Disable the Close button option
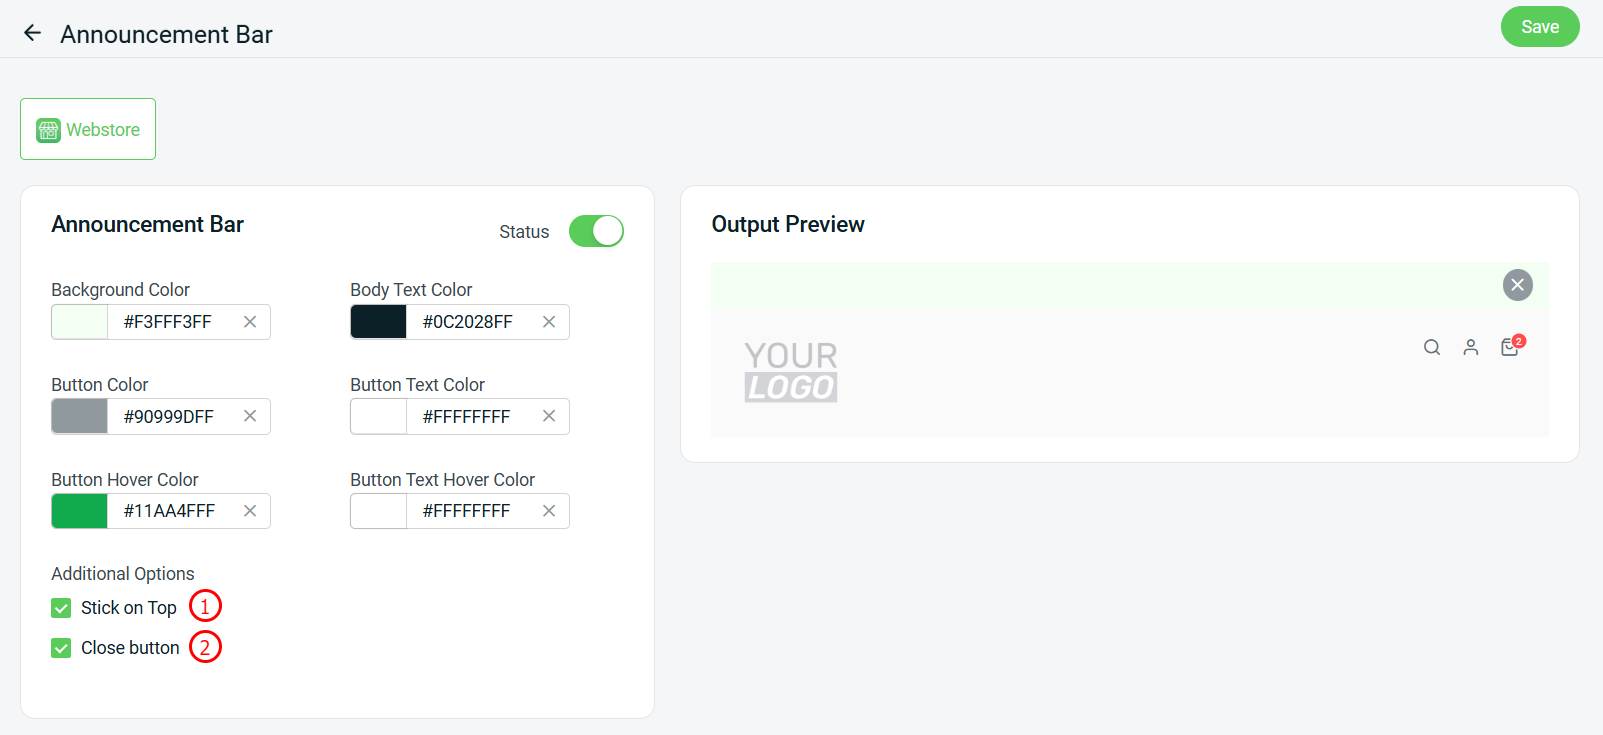Viewport: 1603px width, 735px height. 61,647
